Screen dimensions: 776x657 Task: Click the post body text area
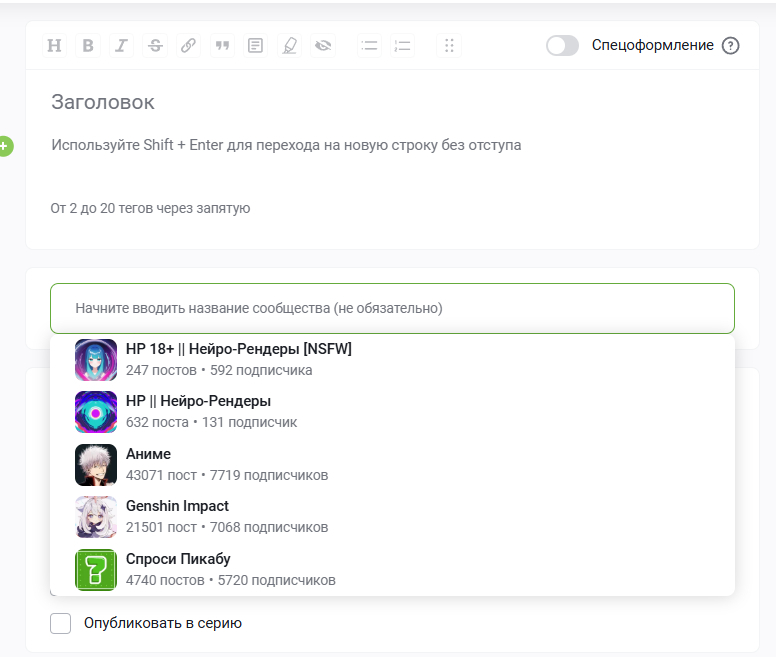coord(392,145)
